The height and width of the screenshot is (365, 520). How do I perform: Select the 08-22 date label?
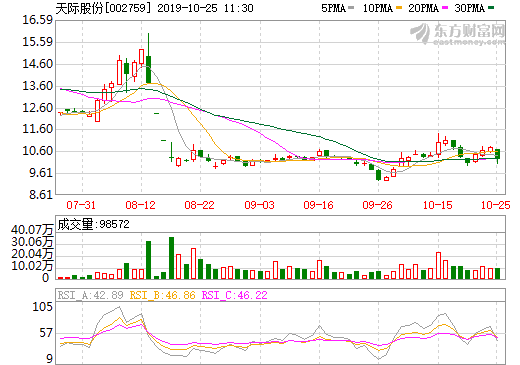[x=199, y=205]
